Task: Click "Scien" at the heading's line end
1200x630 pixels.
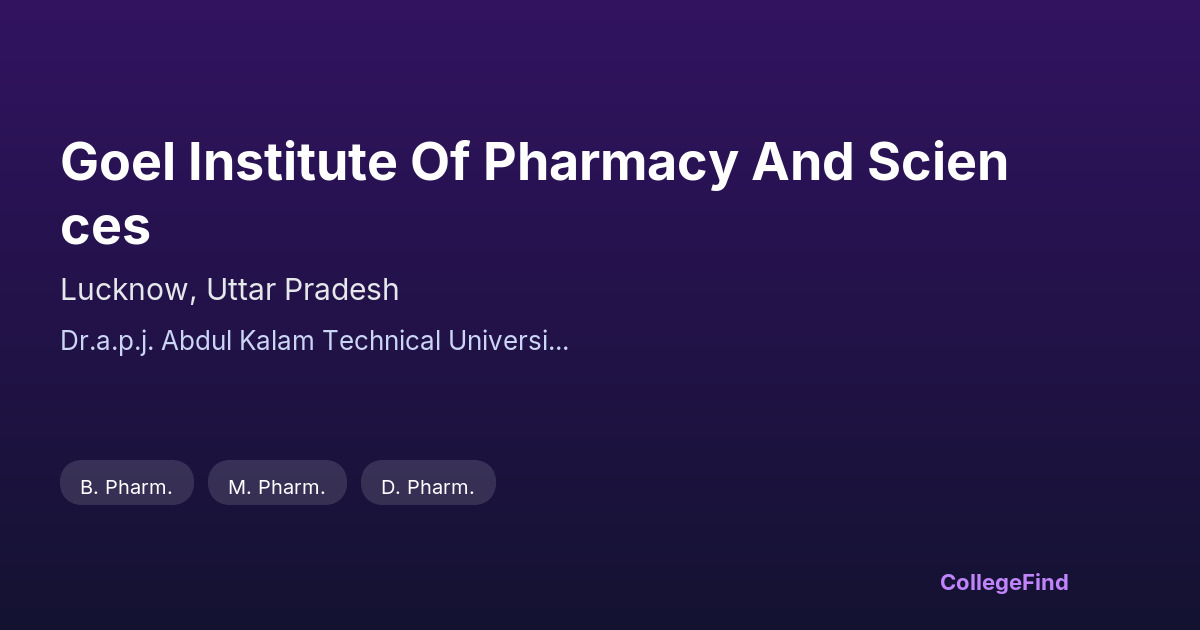Action: click(x=937, y=163)
